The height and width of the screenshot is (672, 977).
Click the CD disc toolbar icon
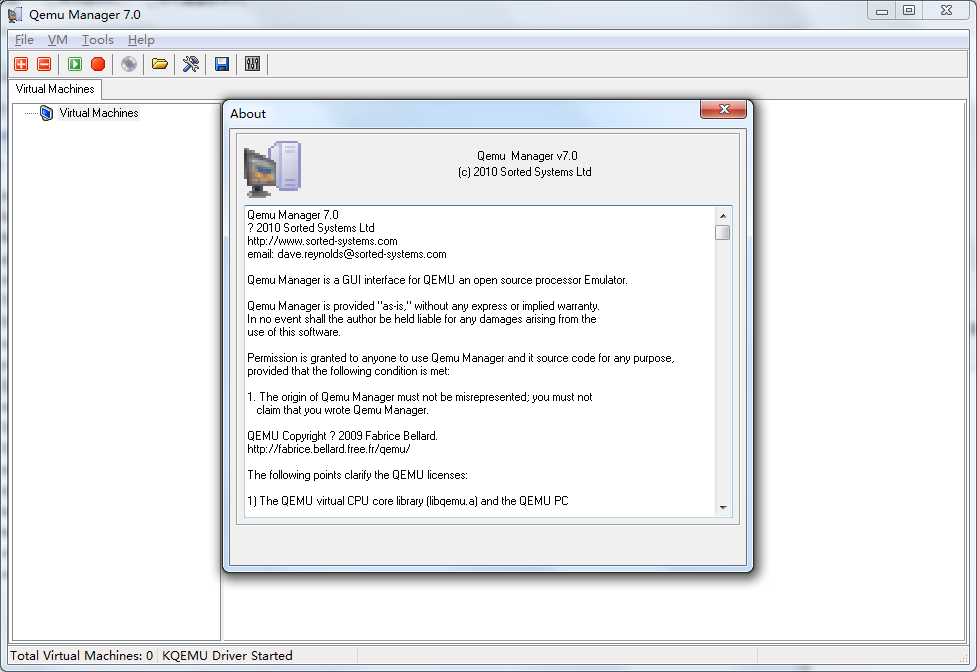pos(129,64)
